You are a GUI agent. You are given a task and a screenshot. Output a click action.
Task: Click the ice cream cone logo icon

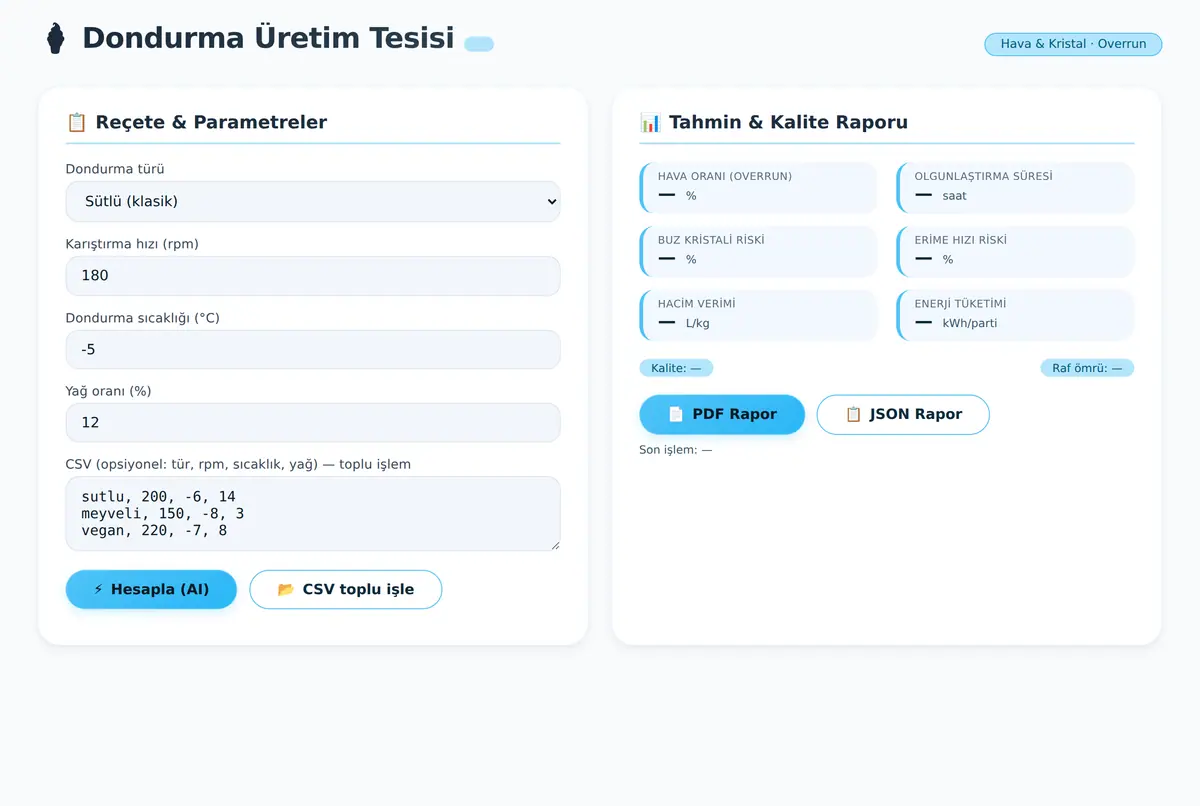pos(55,38)
